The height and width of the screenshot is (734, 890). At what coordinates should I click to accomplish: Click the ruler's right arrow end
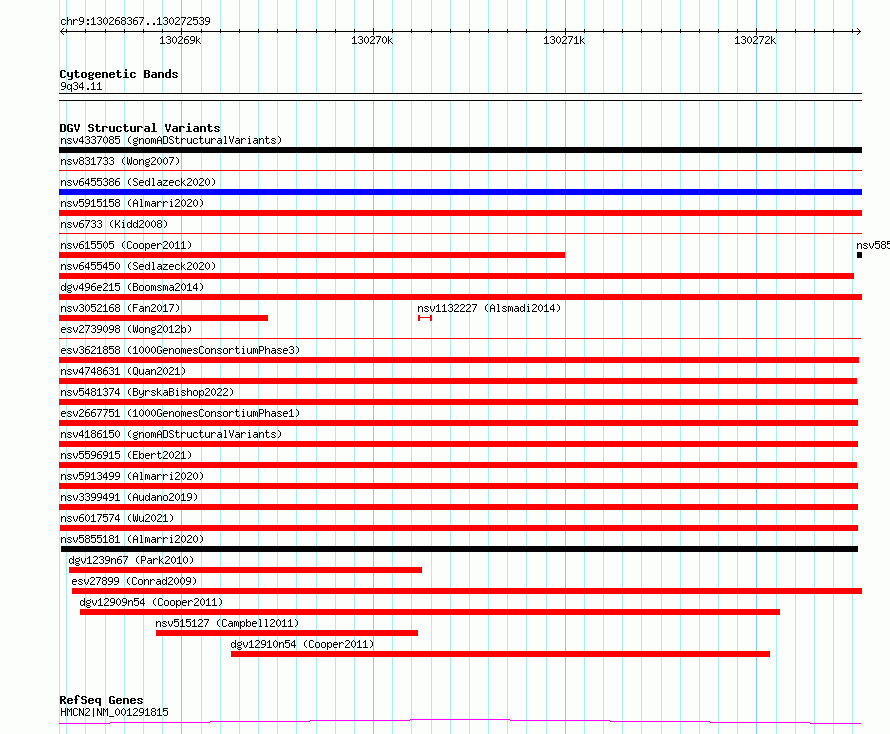click(858, 31)
